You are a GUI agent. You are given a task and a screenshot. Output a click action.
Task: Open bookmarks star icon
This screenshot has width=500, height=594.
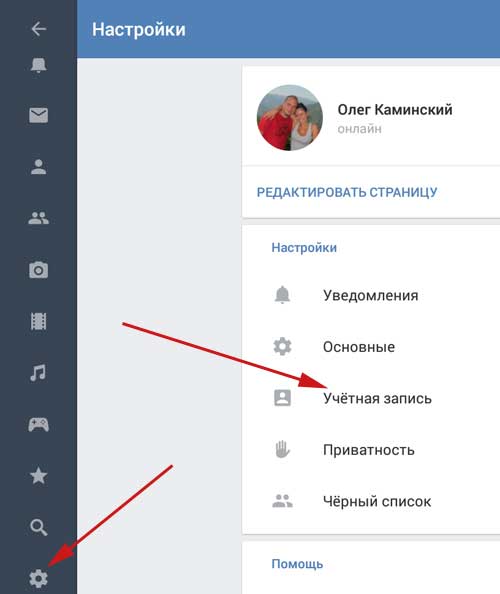pos(39,476)
